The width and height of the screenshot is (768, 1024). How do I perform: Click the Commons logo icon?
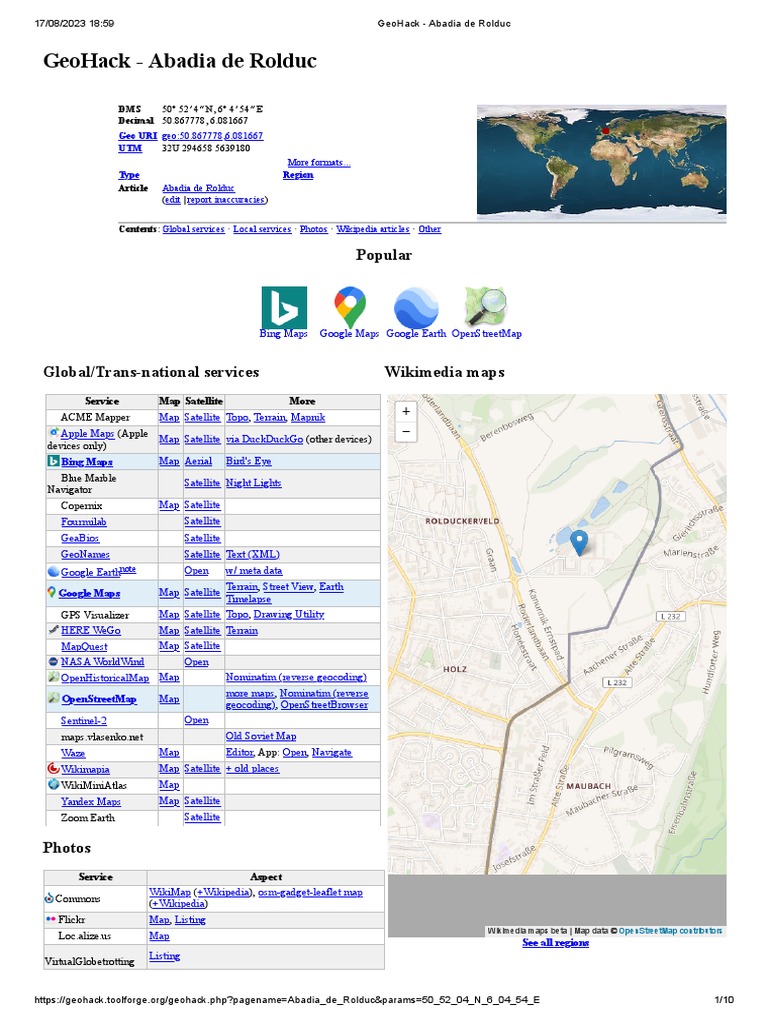(49, 898)
